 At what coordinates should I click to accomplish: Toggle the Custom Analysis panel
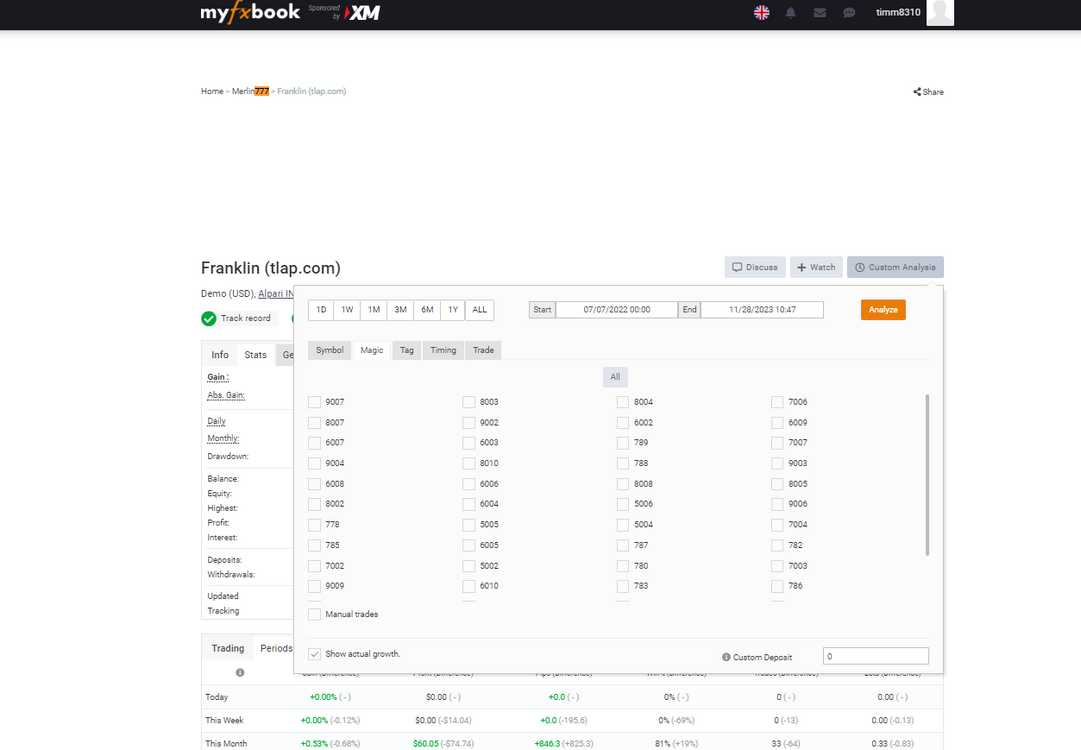(896, 267)
